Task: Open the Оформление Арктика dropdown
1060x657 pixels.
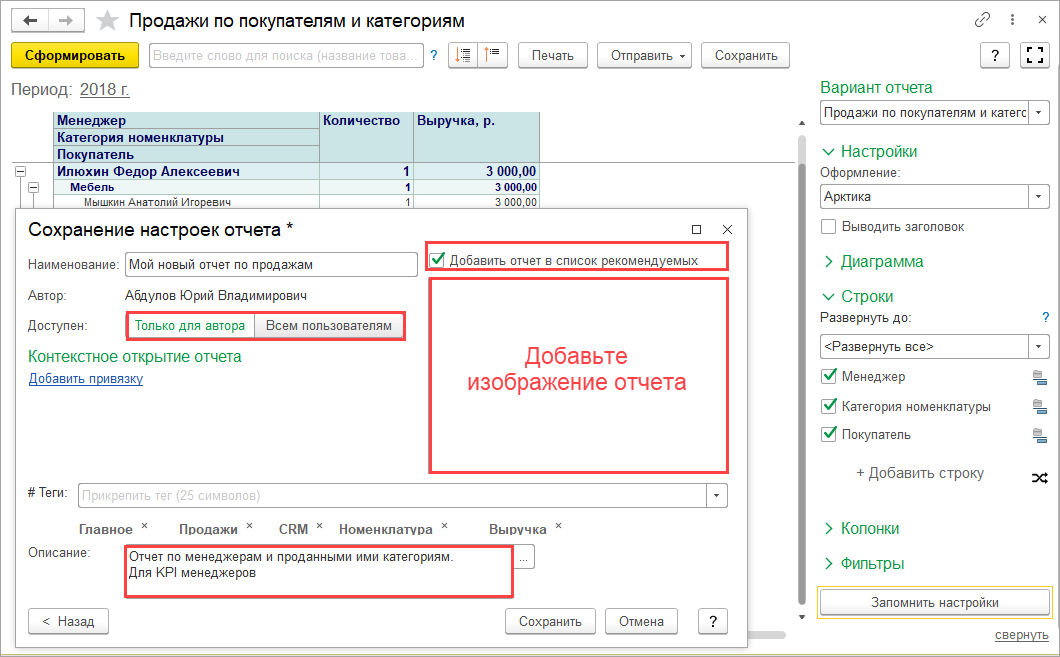Action: pos(1038,197)
